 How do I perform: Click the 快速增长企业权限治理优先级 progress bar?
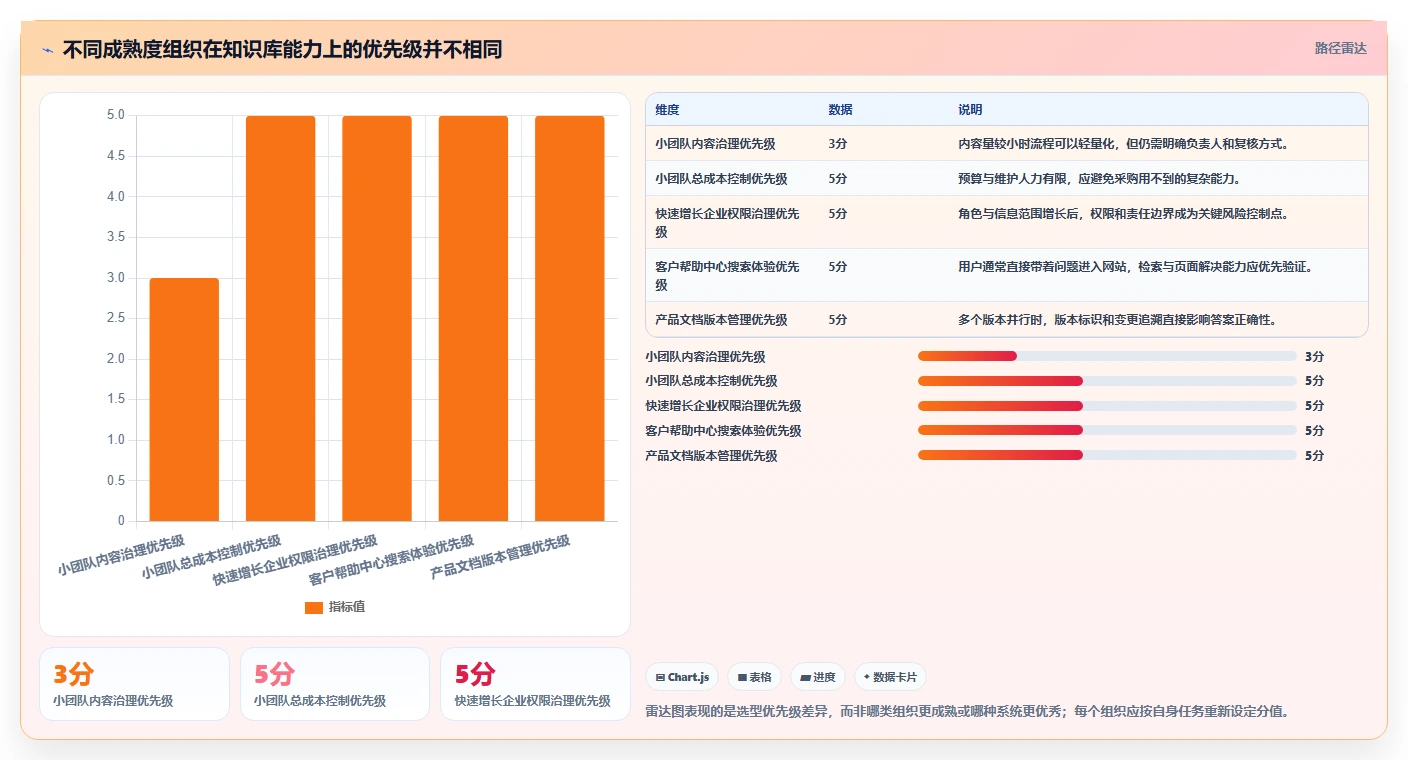pyautogui.click(x=1107, y=406)
